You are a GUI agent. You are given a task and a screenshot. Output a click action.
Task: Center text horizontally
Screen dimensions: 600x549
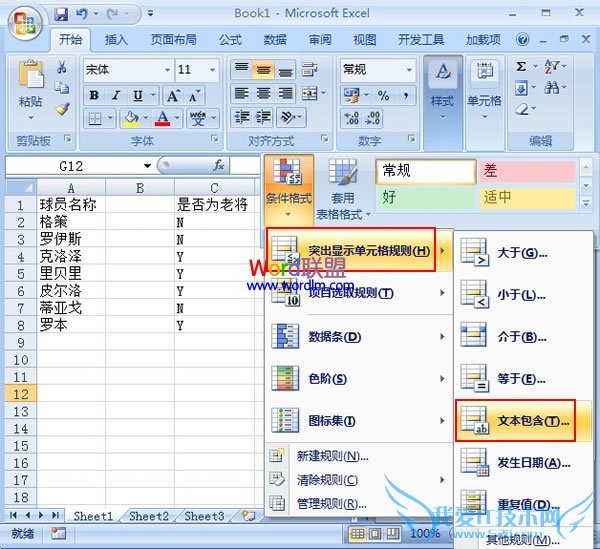pos(263,93)
